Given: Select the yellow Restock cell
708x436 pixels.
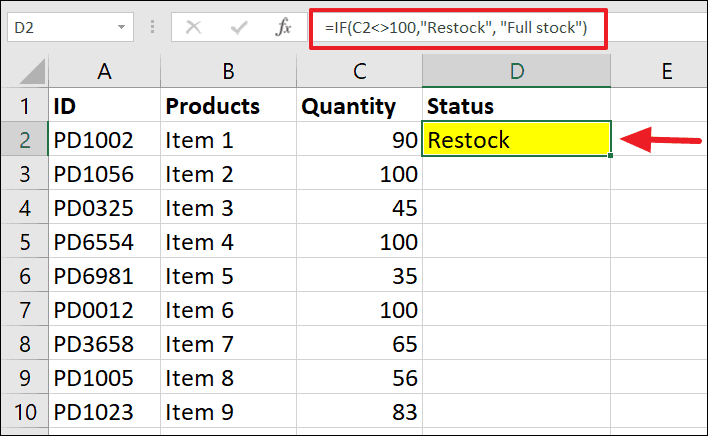Looking at the screenshot, I should [x=516, y=140].
